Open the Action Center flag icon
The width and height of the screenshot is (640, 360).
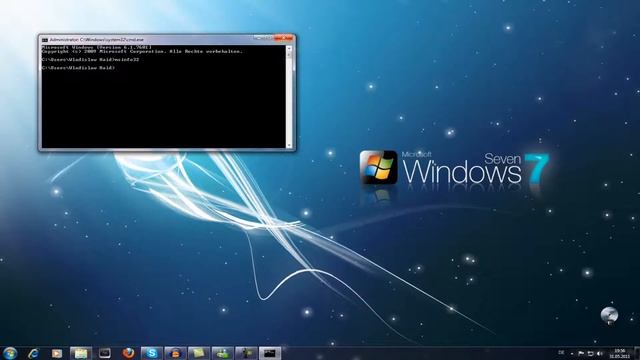point(581,353)
